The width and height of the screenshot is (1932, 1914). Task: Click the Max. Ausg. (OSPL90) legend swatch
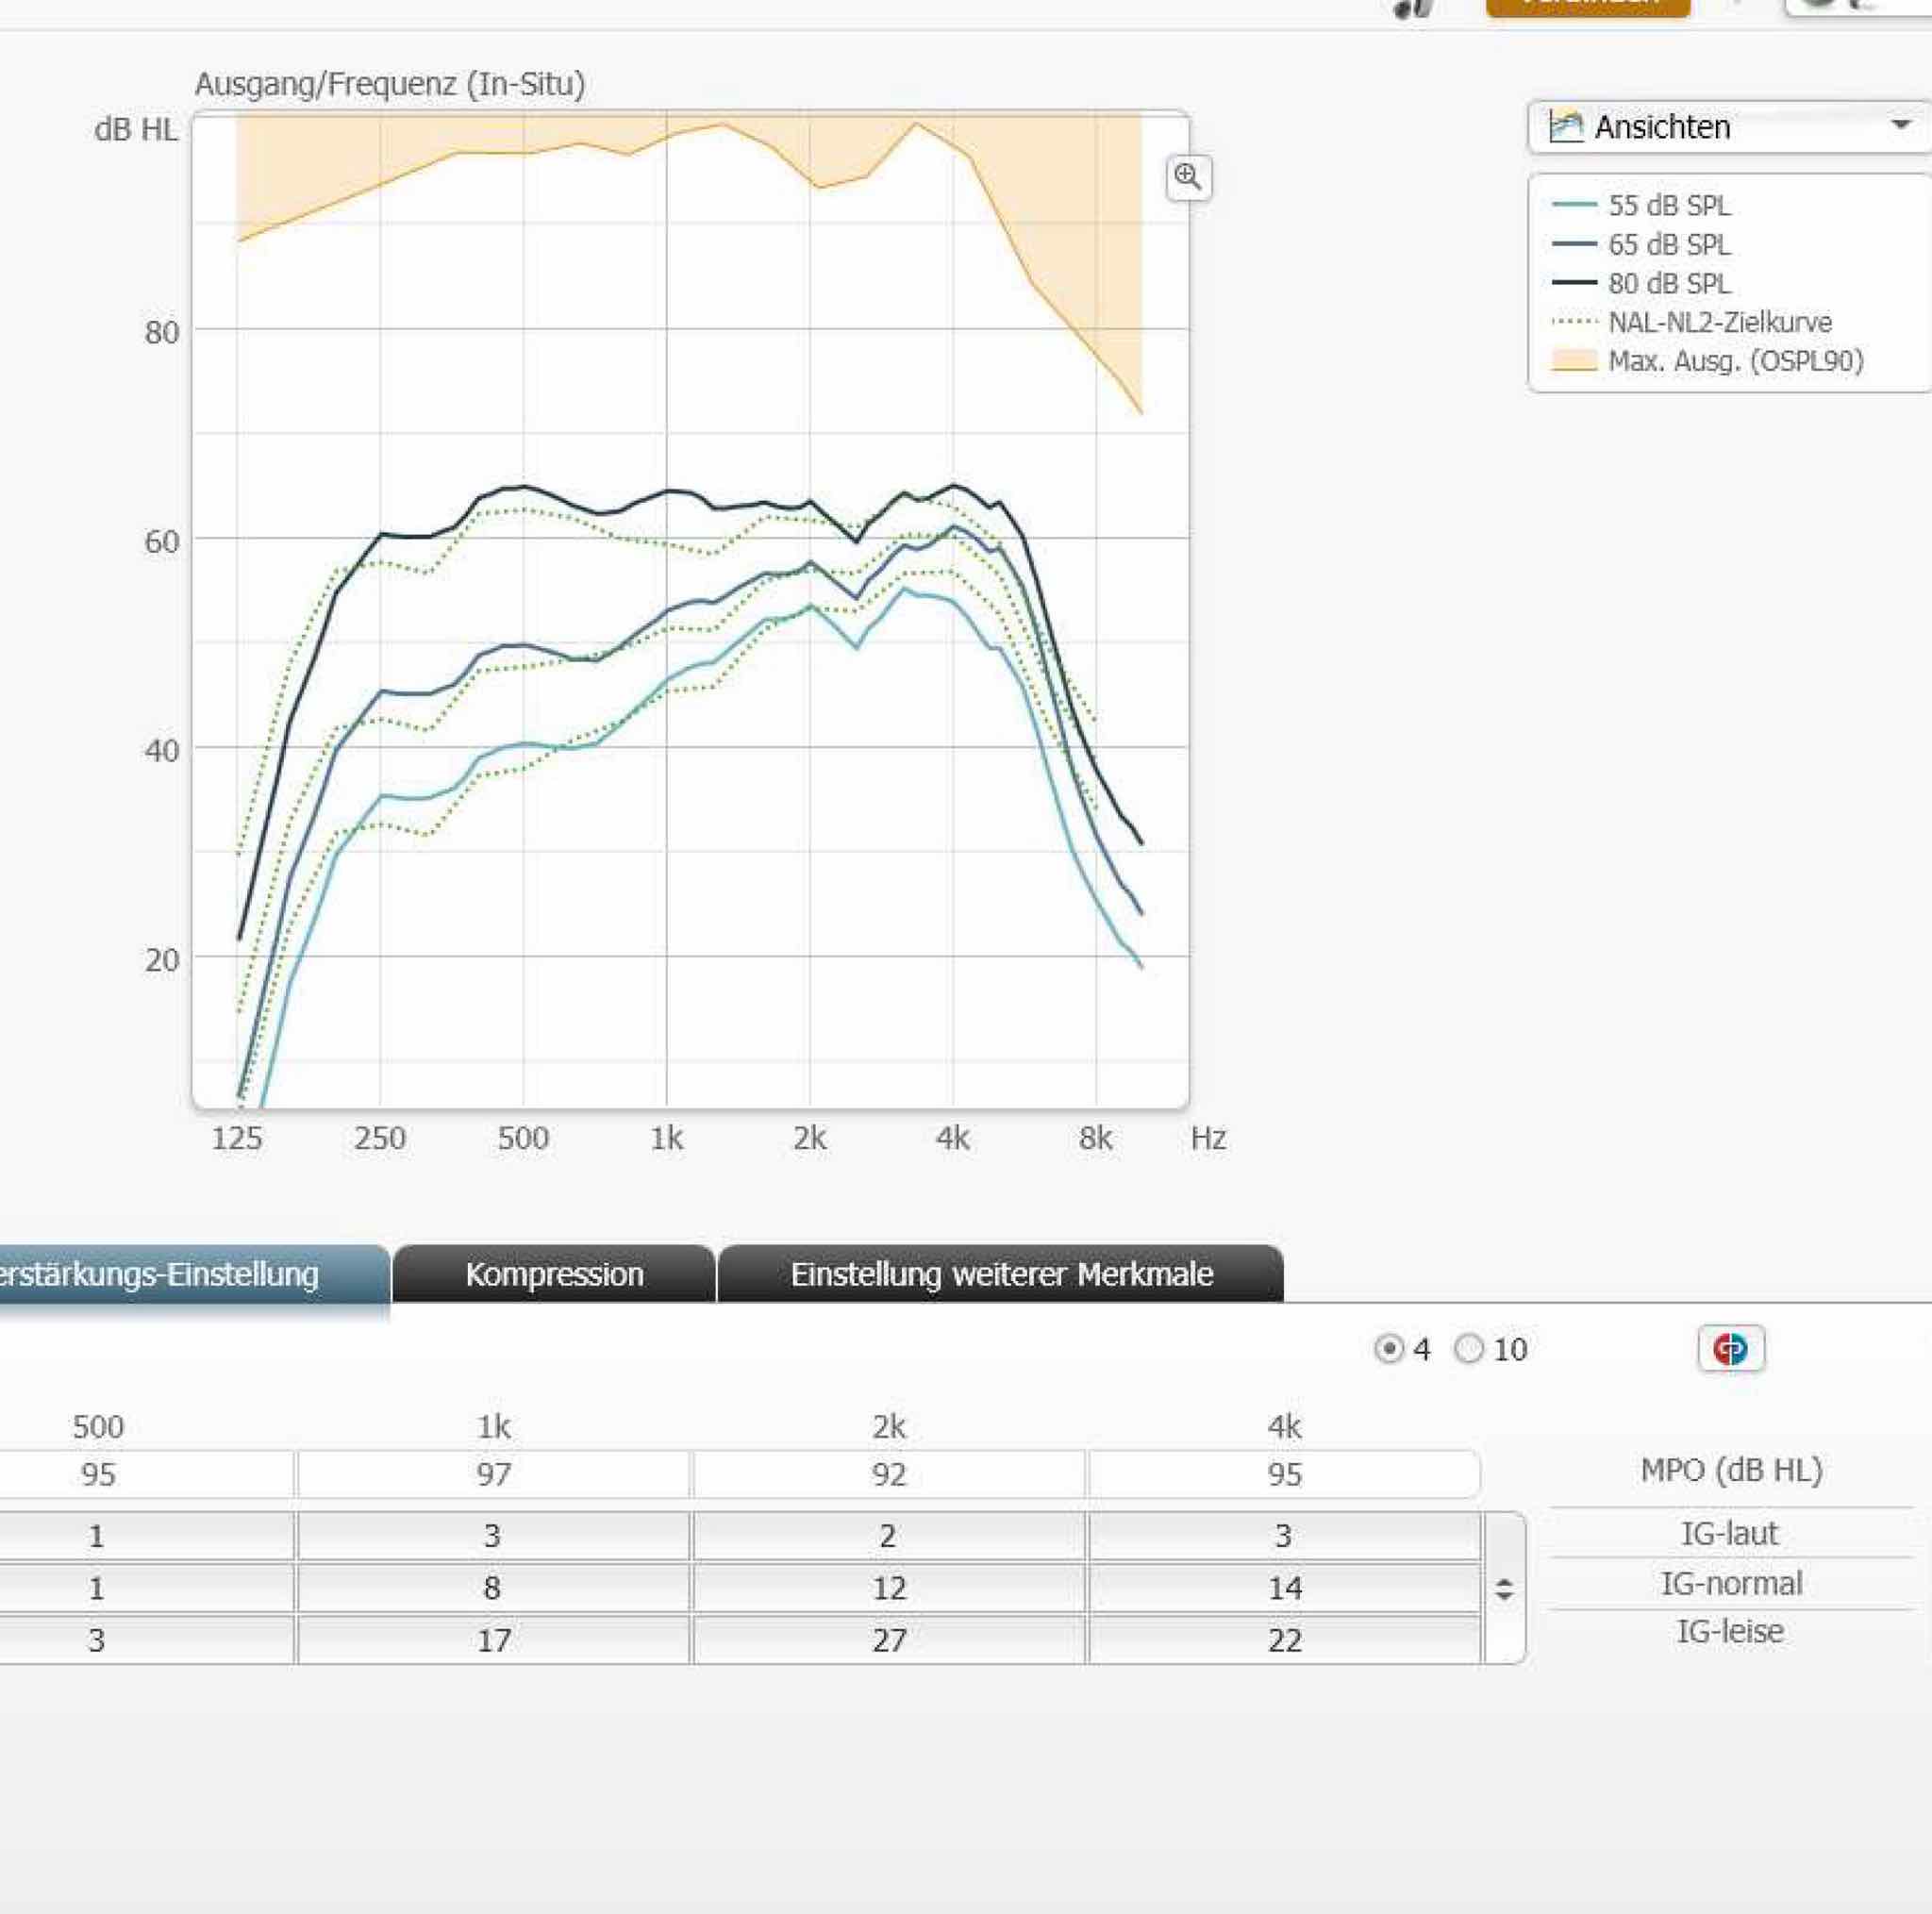point(1574,361)
